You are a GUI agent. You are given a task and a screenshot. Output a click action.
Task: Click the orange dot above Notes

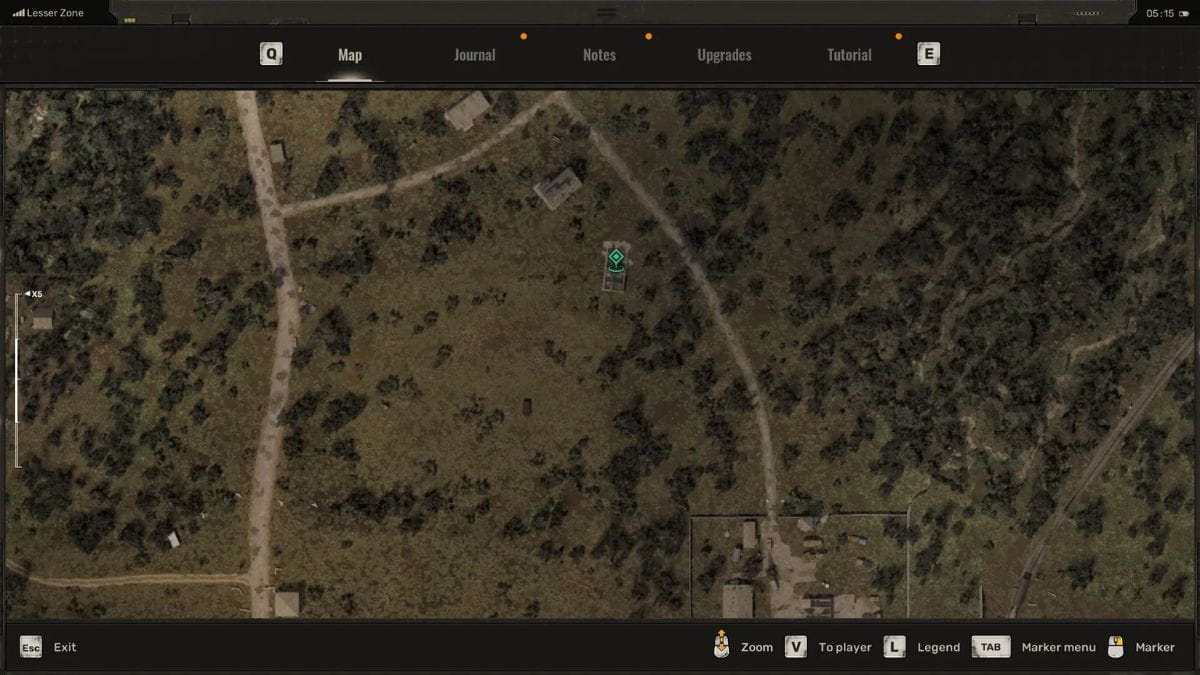point(648,36)
